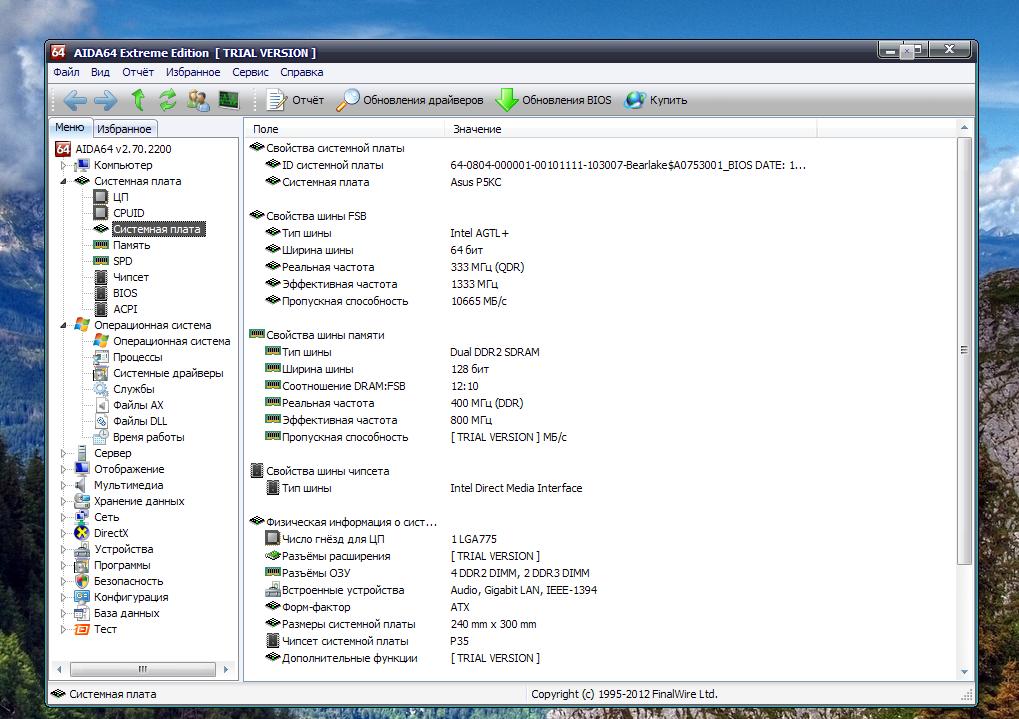Select the SPD tree item
Screen dimensions: 1019x719
pos(122,261)
